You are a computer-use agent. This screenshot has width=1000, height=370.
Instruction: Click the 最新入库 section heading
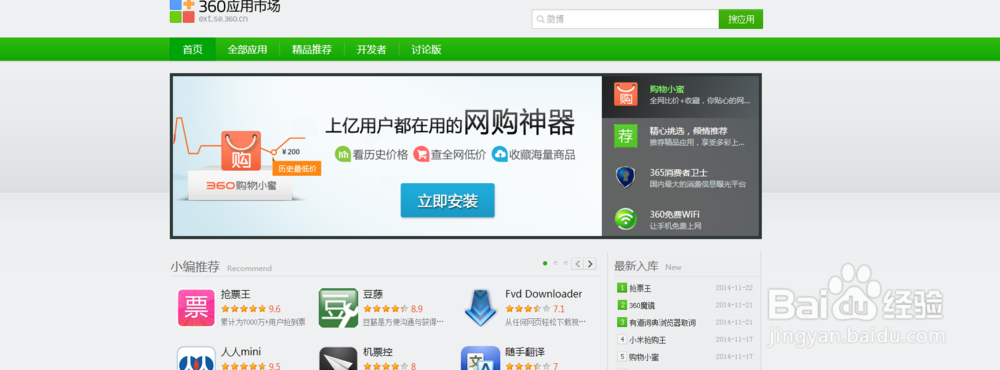[636, 266]
